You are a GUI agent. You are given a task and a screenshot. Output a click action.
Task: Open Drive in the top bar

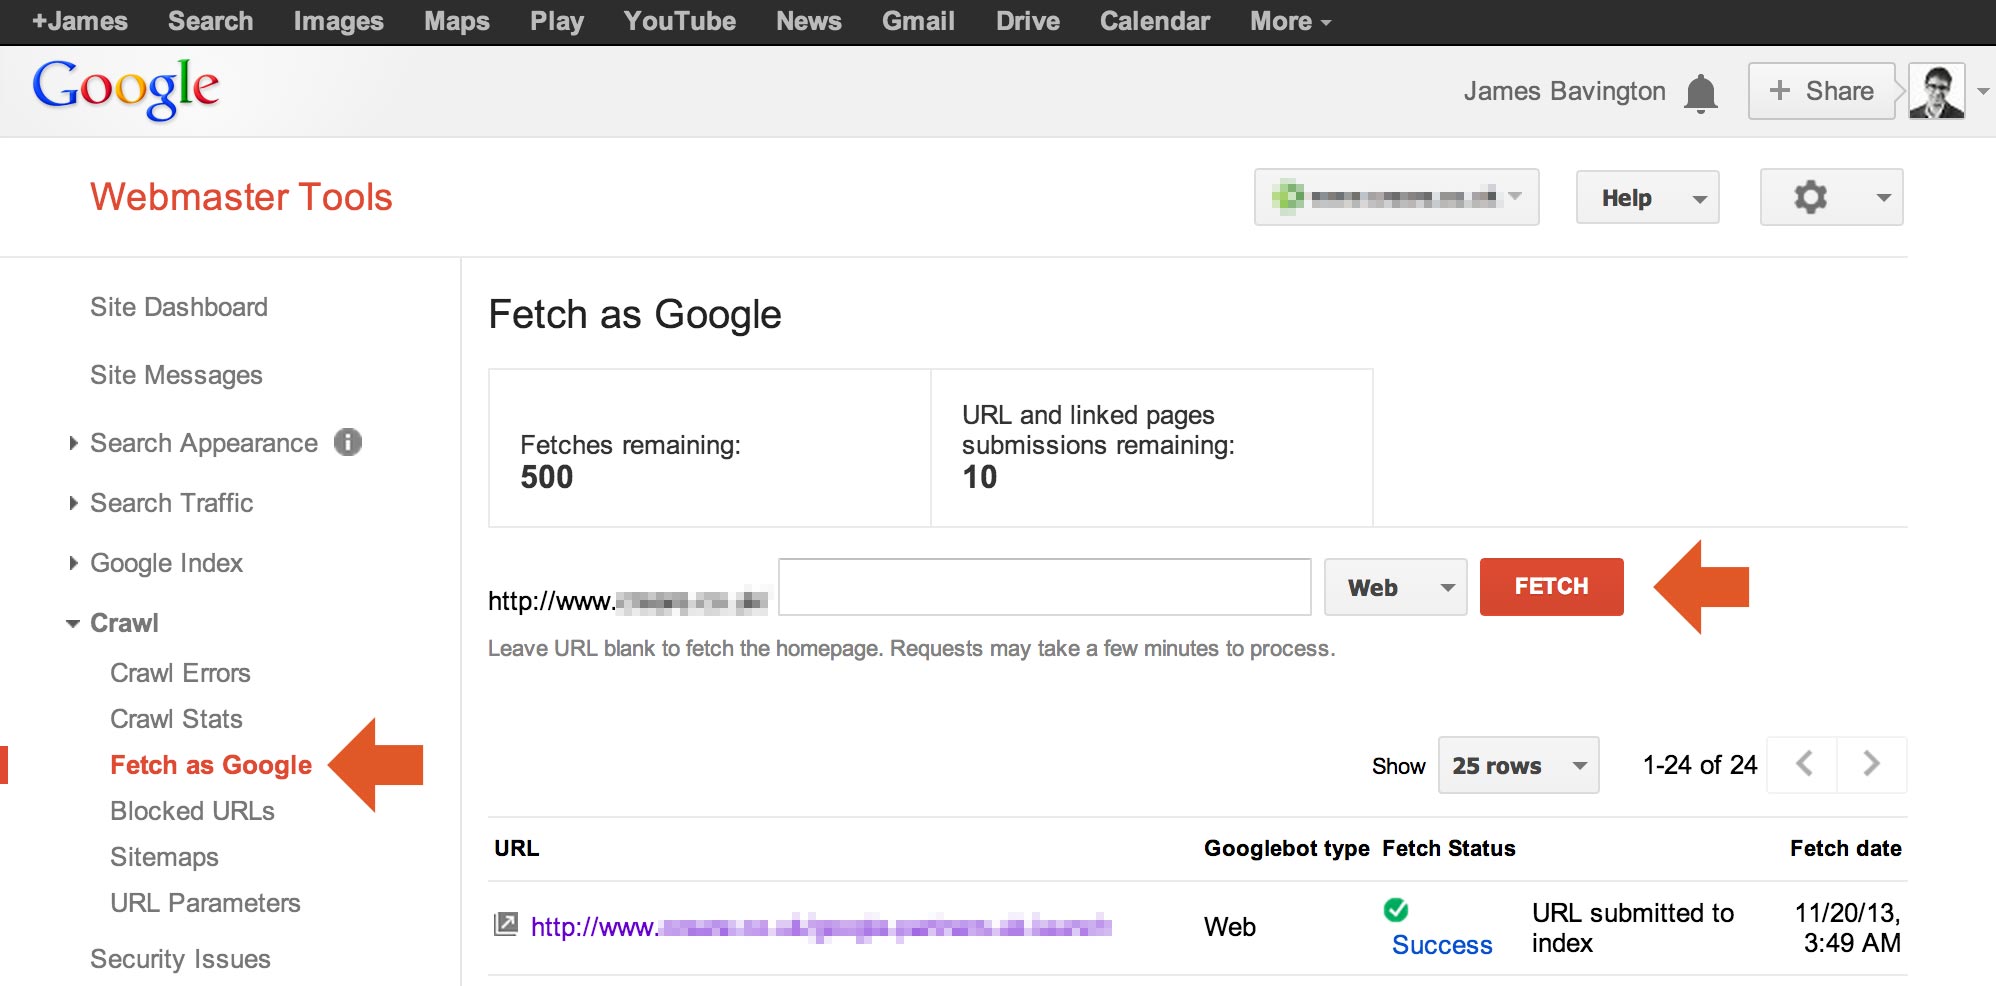point(1027,21)
